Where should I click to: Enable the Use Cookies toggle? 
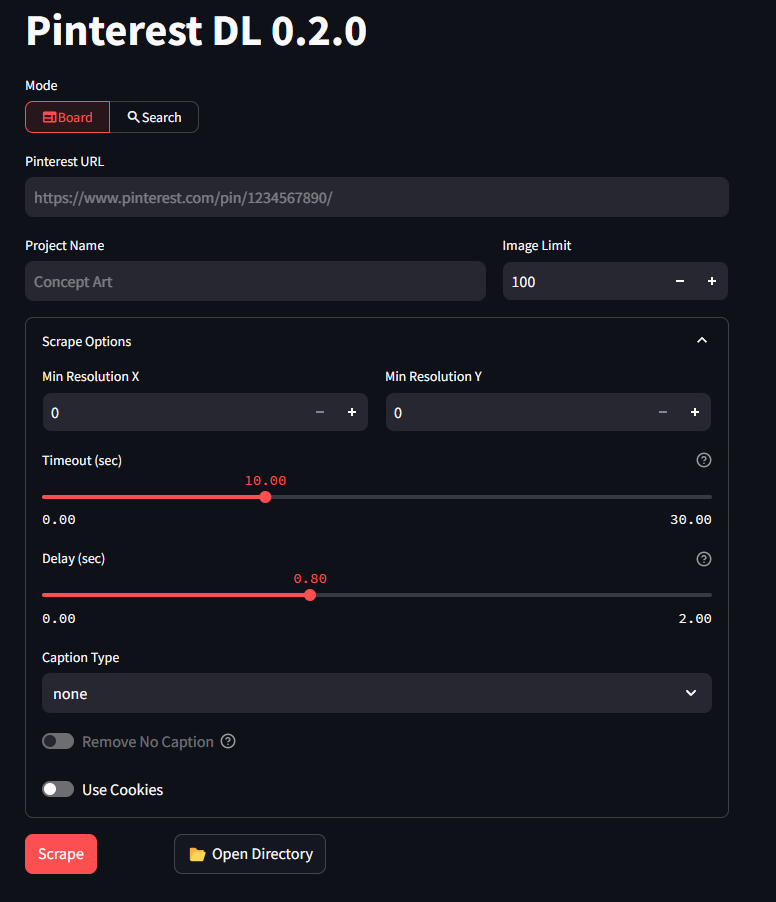[x=58, y=789]
